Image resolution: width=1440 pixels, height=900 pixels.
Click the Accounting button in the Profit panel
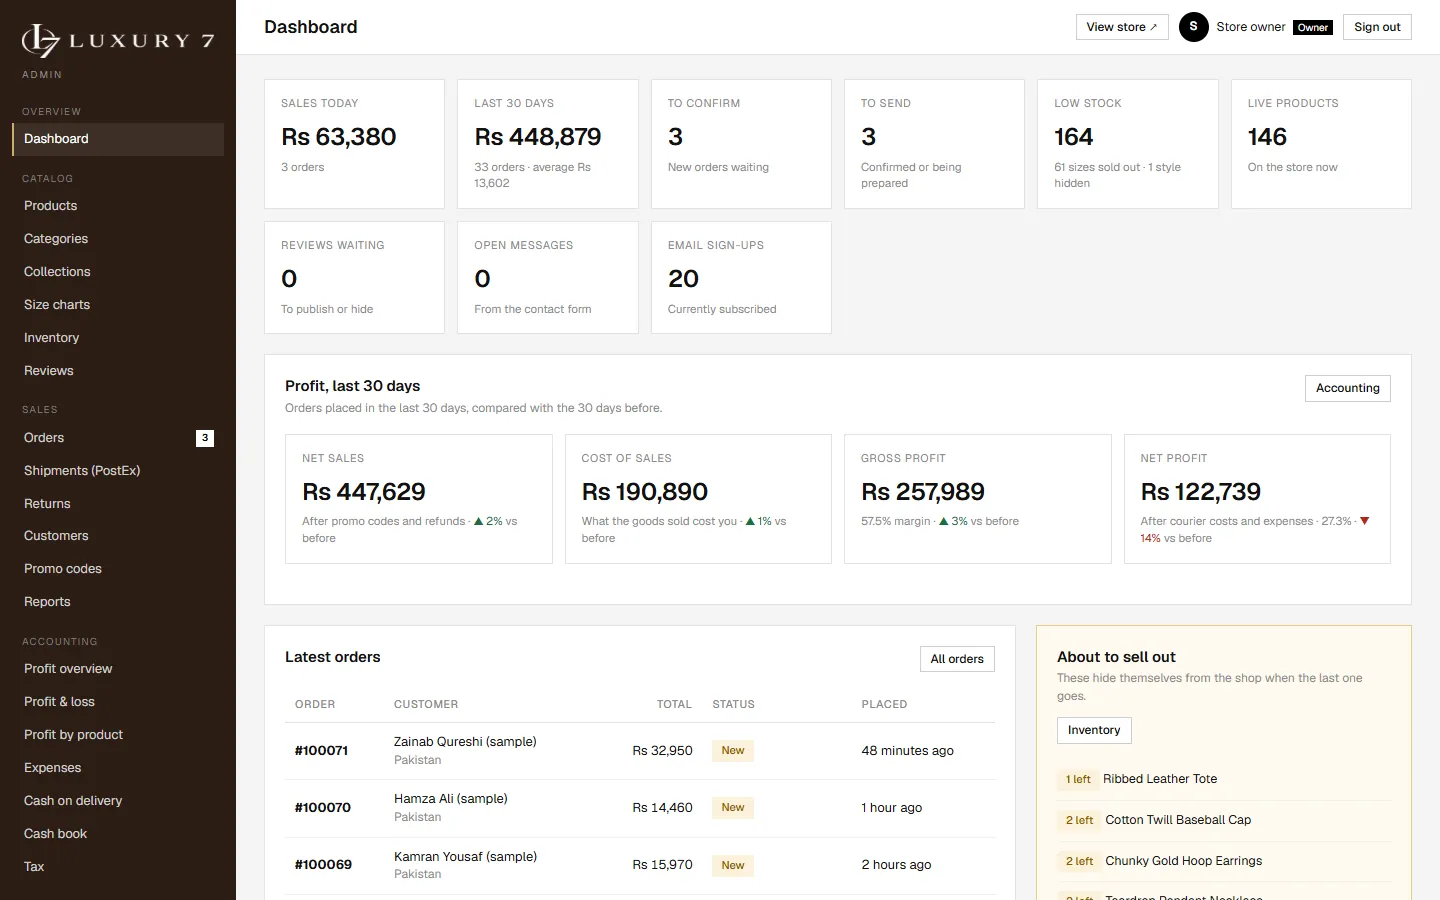pyautogui.click(x=1347, y=388)
